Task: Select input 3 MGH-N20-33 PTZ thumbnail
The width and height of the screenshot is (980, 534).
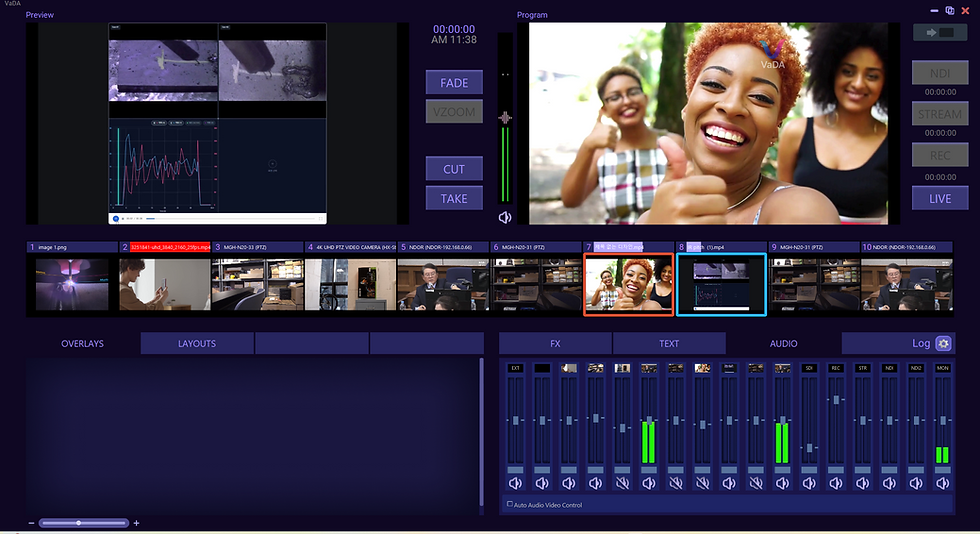Action: click(x=258, y=285)
